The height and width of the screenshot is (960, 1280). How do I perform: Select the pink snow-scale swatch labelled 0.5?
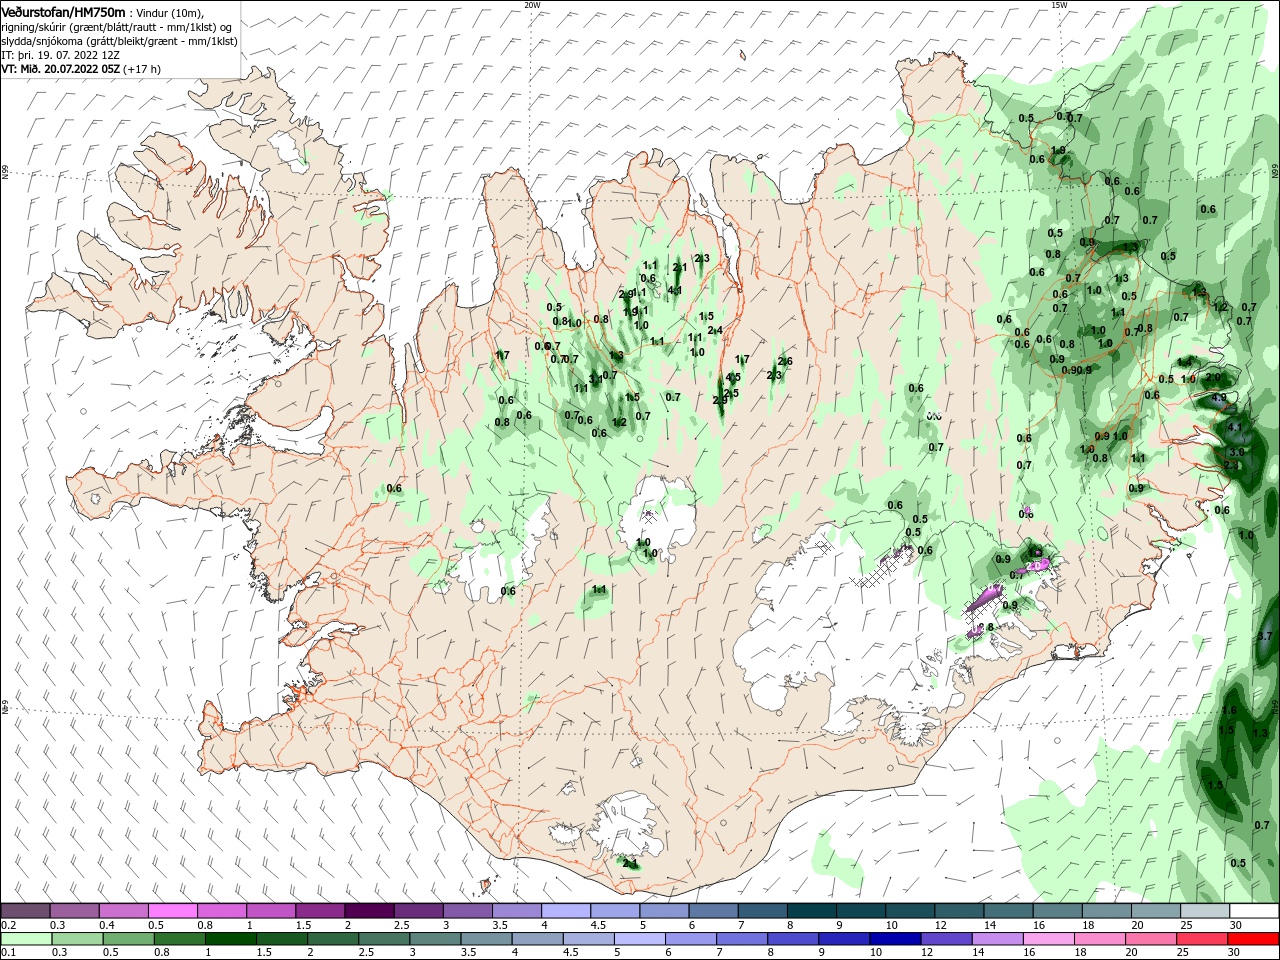[x=172, y=911]
